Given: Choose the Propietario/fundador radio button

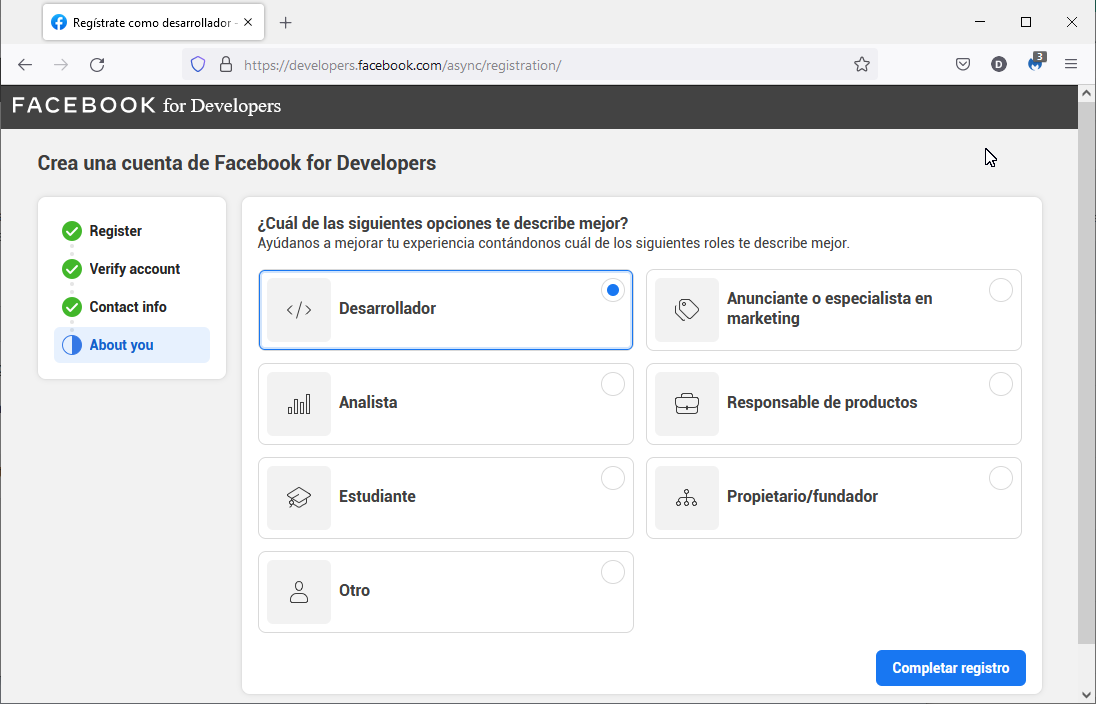Looking at the screenshot, I should (1001, 478).
